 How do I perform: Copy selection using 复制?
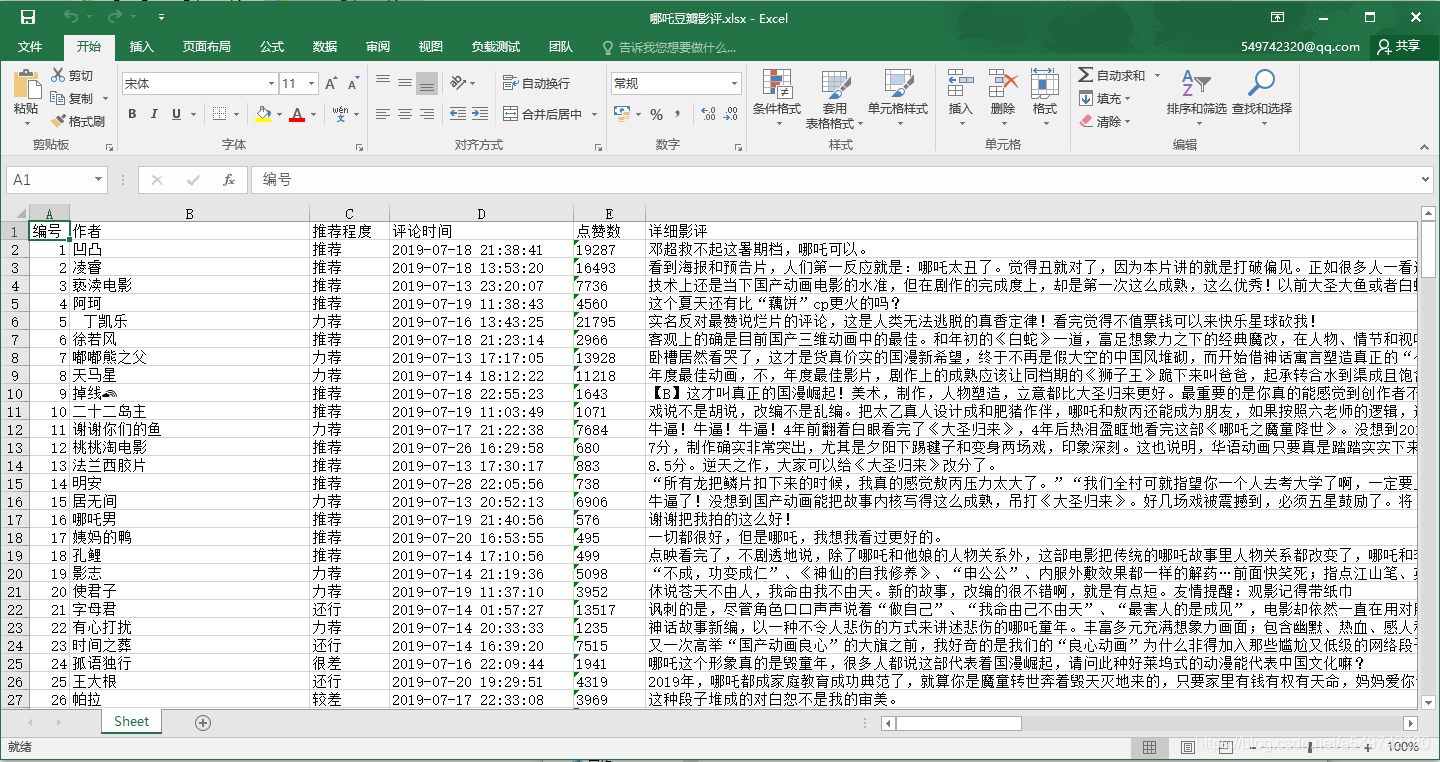tap(72, 99)
